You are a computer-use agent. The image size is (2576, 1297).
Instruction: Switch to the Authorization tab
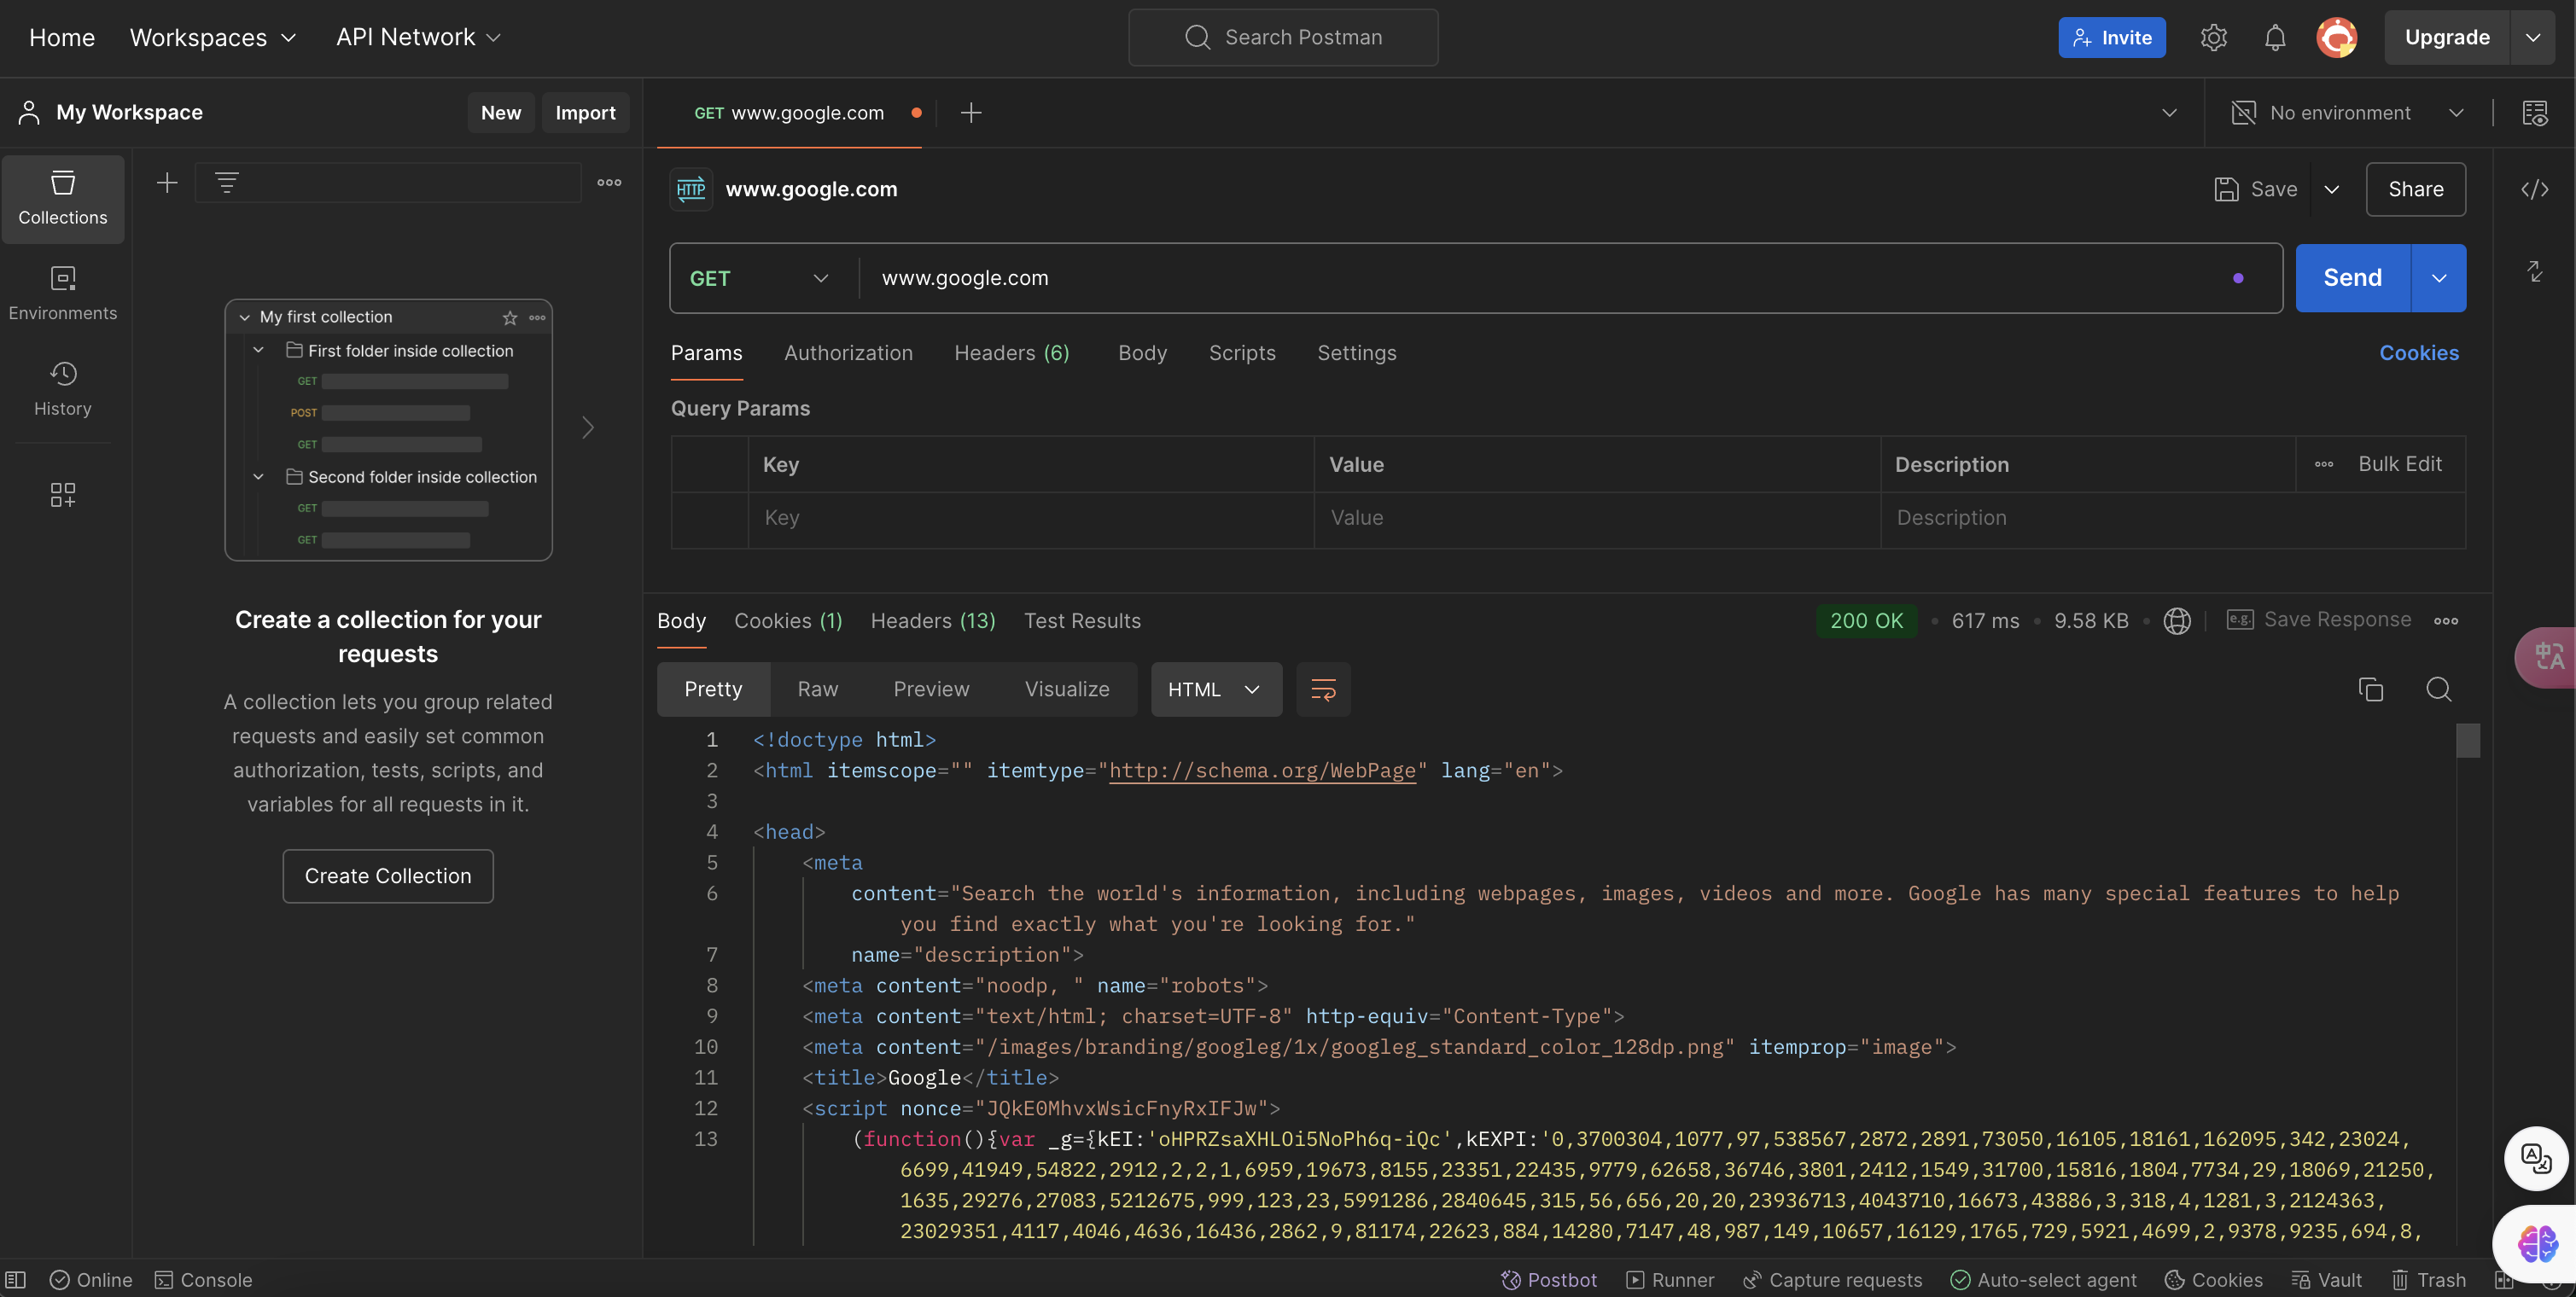[x=848, y=353]
